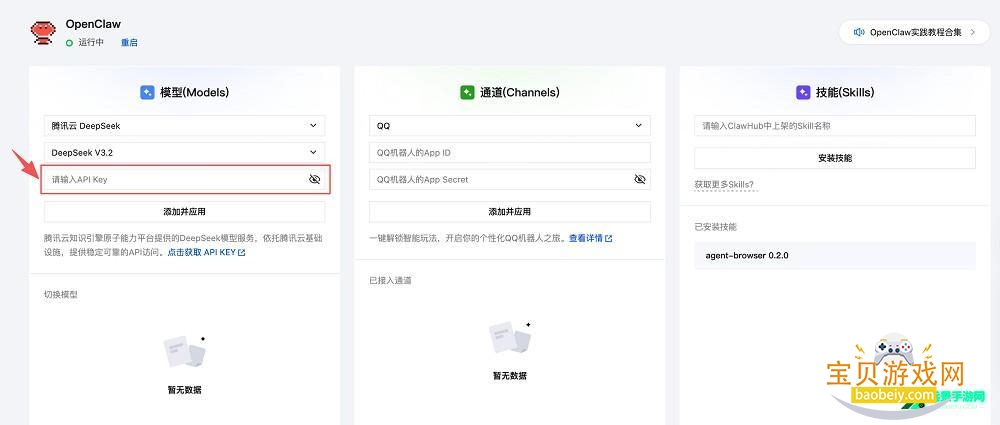Click the OpenClaw title text
The image size is (1000, 425).
(x=93, y=24)
